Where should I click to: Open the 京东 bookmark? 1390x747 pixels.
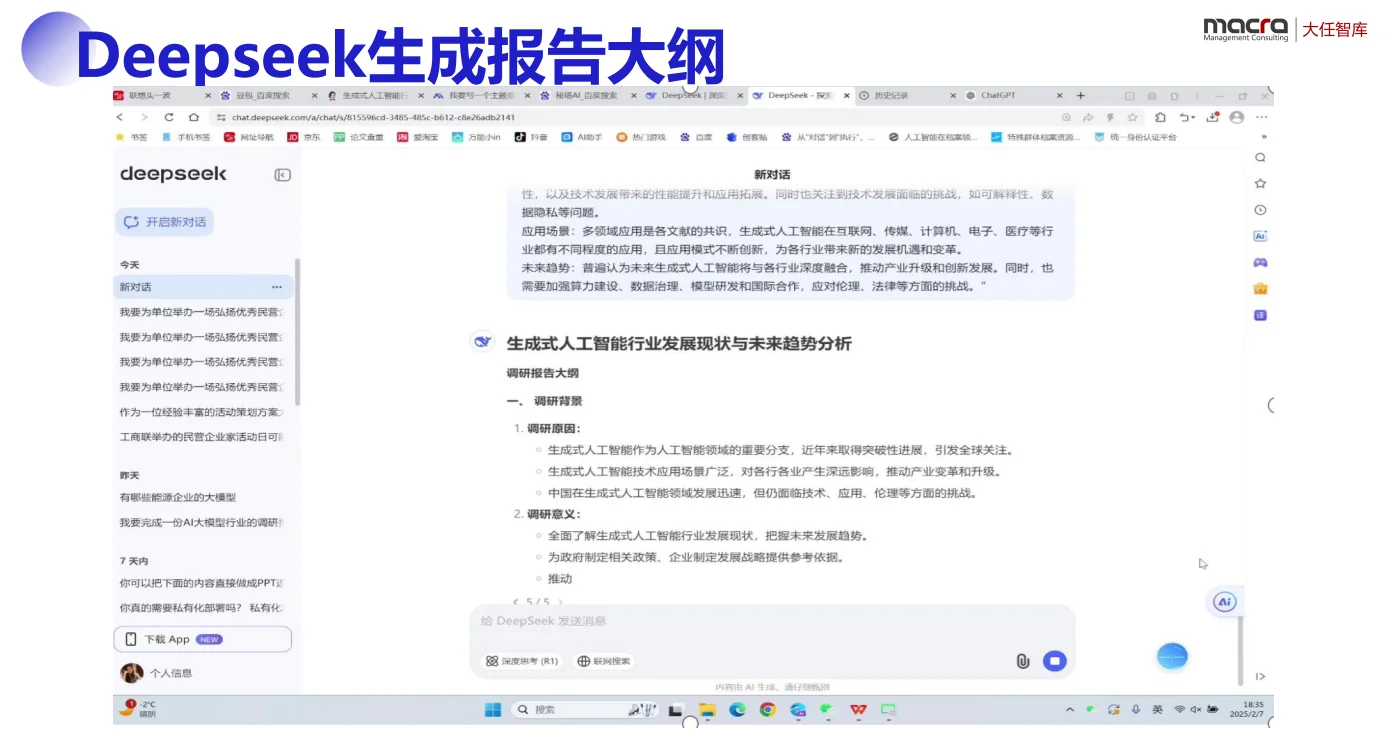coord(304,137)
